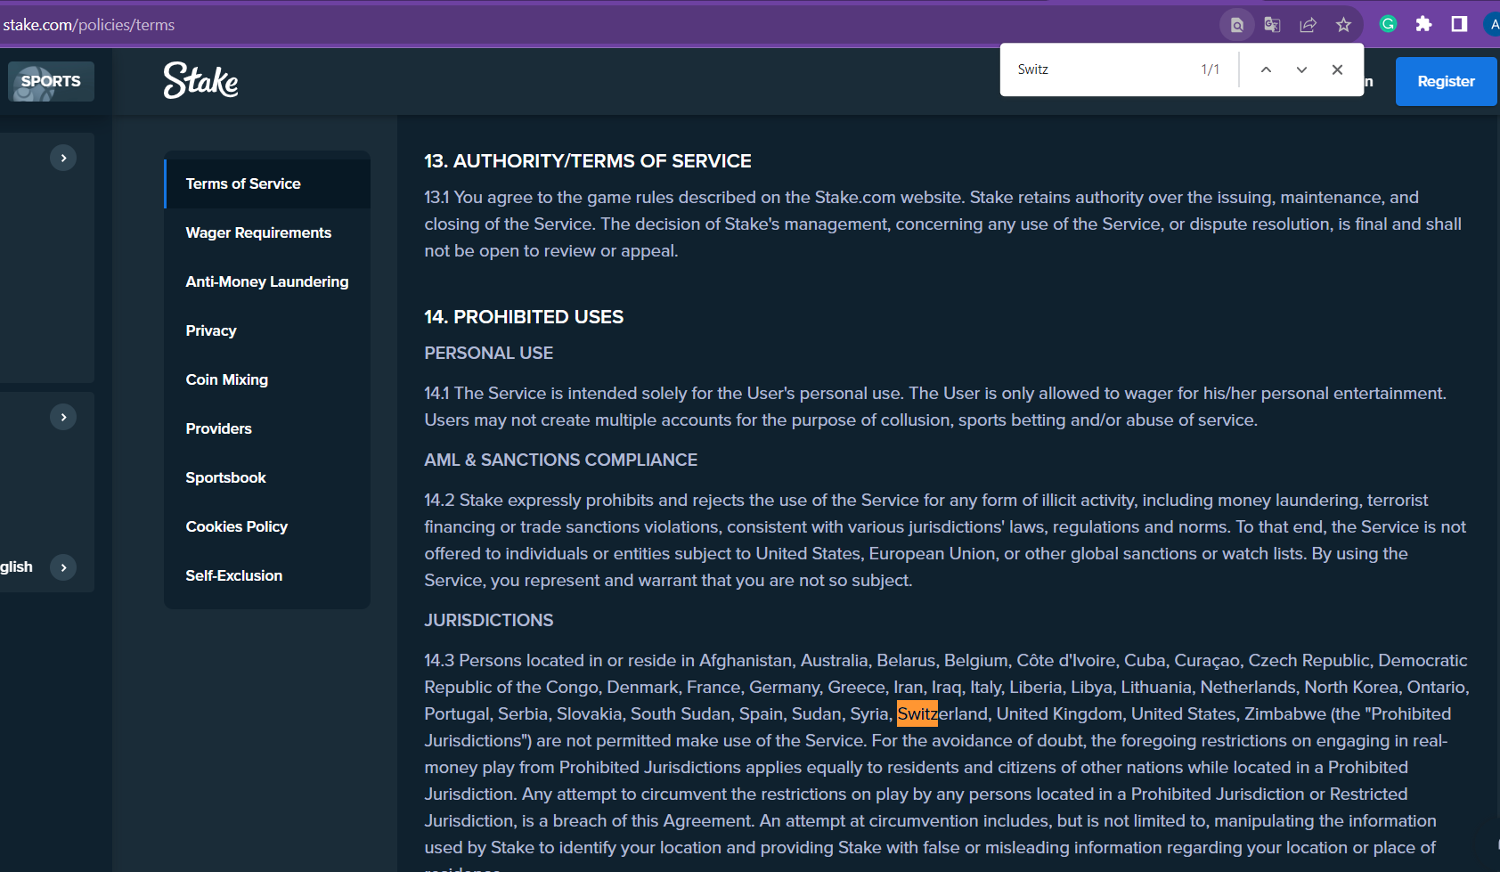Click the find text field containing Switz
This screenshot has width=1500, height=872.
click(1100, 70)
